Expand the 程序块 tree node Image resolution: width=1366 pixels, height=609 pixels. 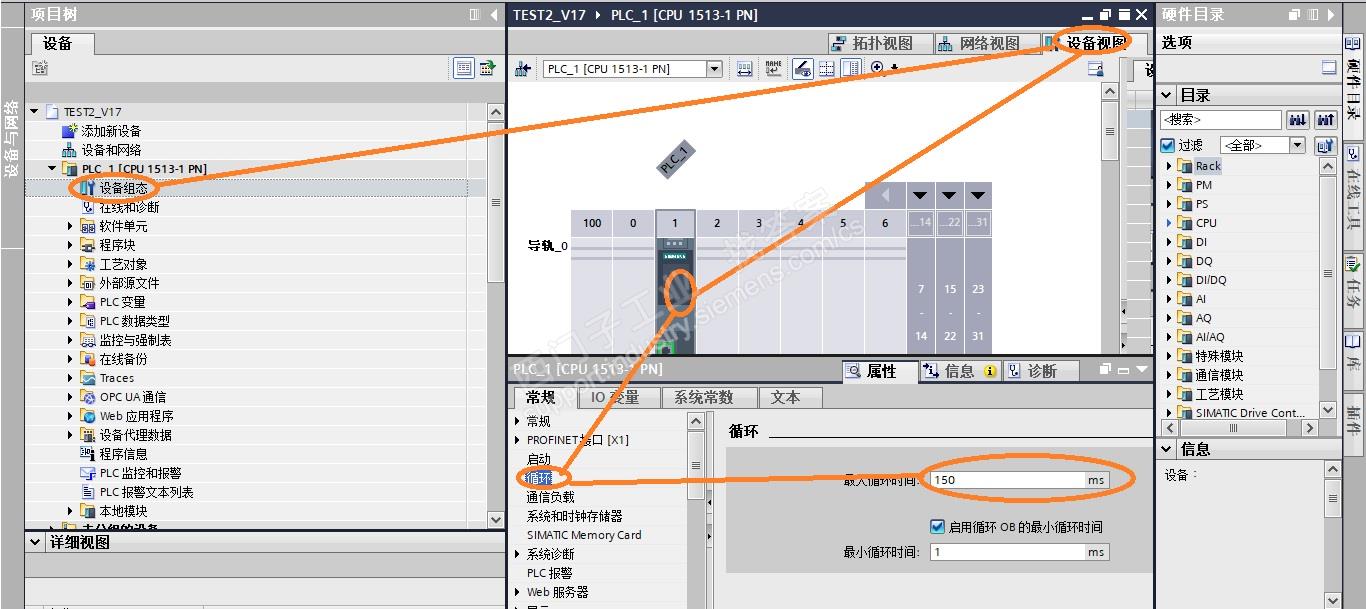click(70, 245)
